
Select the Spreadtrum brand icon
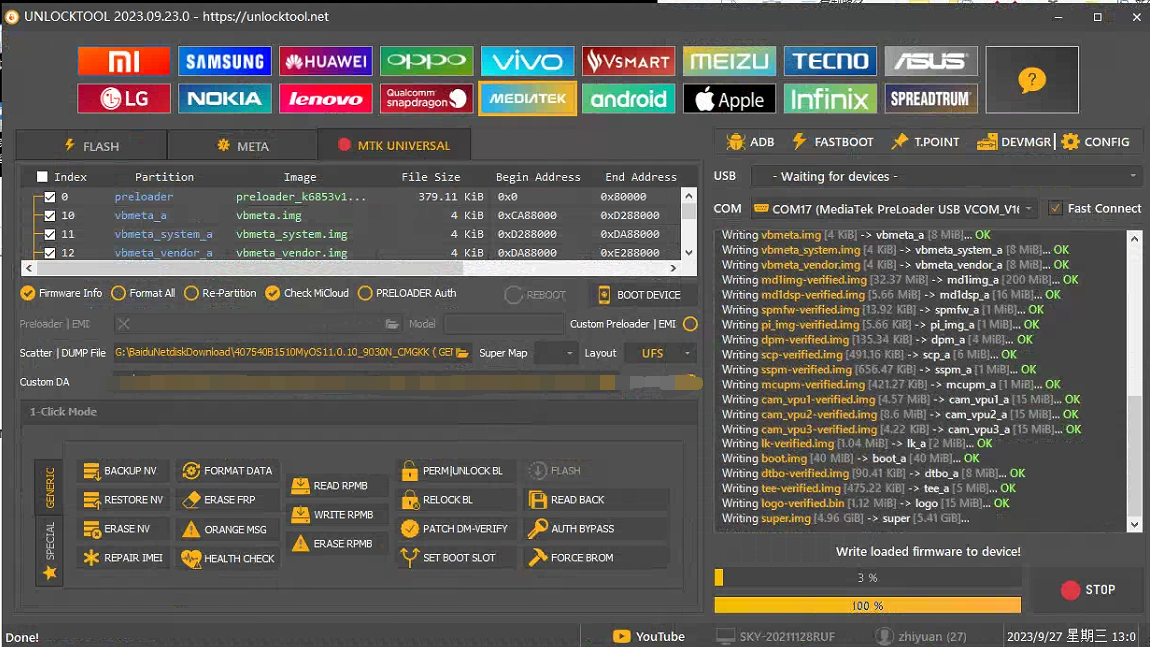[931, 98]
